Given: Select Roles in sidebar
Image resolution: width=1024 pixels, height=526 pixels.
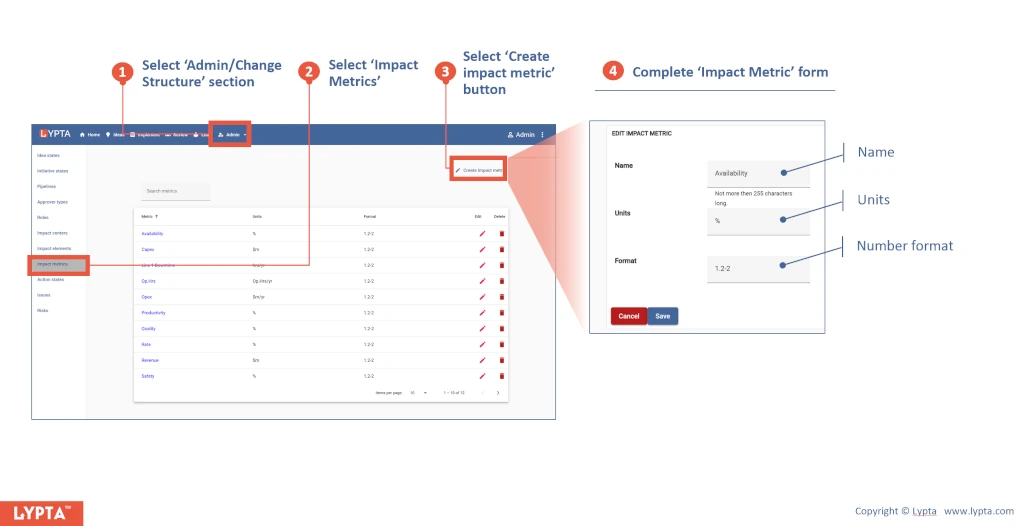Looking at the screenshot, I should (x=42, y=218).
